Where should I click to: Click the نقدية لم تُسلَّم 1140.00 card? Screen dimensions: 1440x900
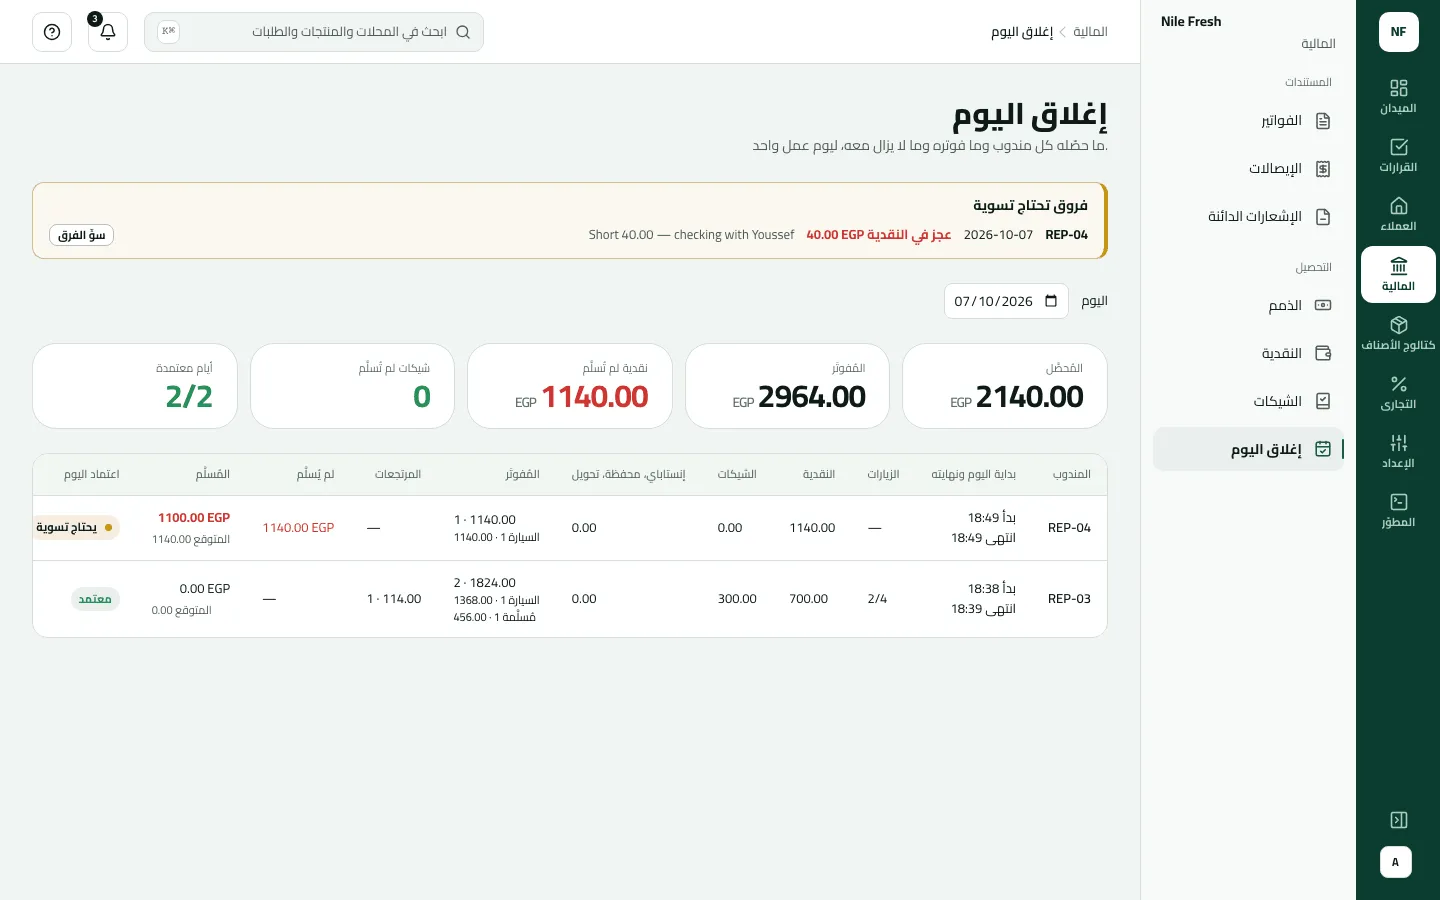coord(570,386)
